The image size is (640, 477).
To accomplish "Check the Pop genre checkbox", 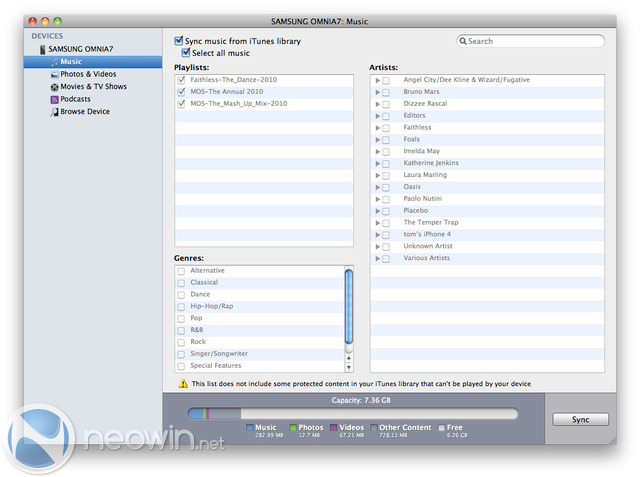I will [181, 318].
